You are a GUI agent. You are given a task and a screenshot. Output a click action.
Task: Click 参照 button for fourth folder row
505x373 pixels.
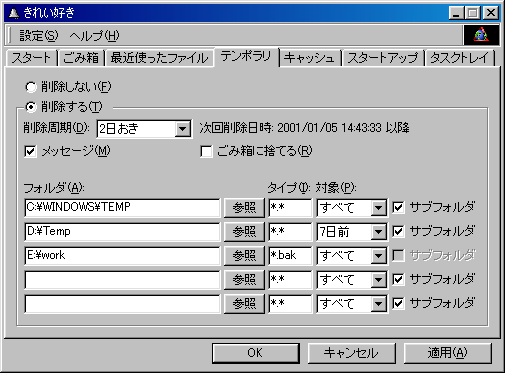(244, 280)
